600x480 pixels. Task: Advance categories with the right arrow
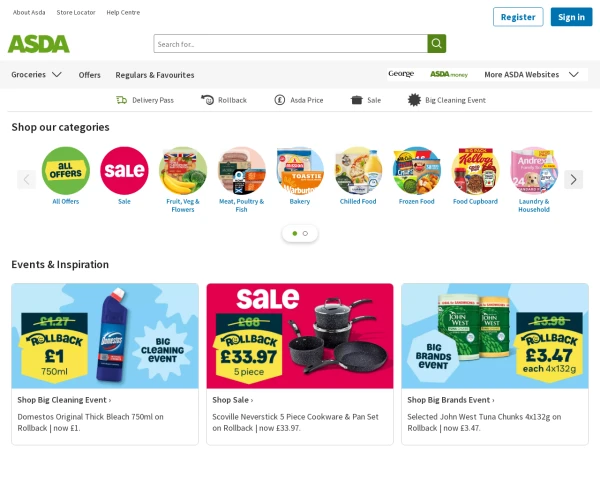pyautogui.click(x=574, y=180)
